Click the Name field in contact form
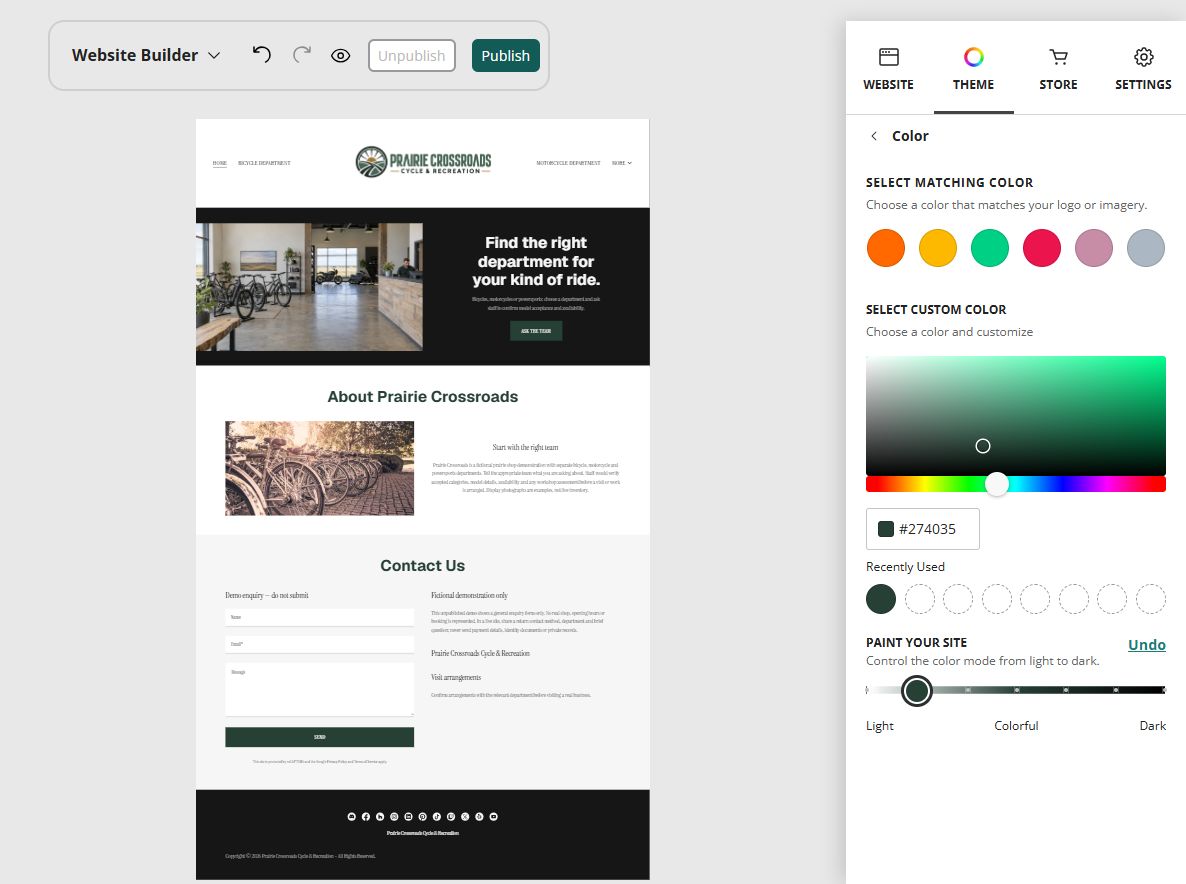Image resolution: width=1186 pixels, height=884 pixels. click(319, 617)
